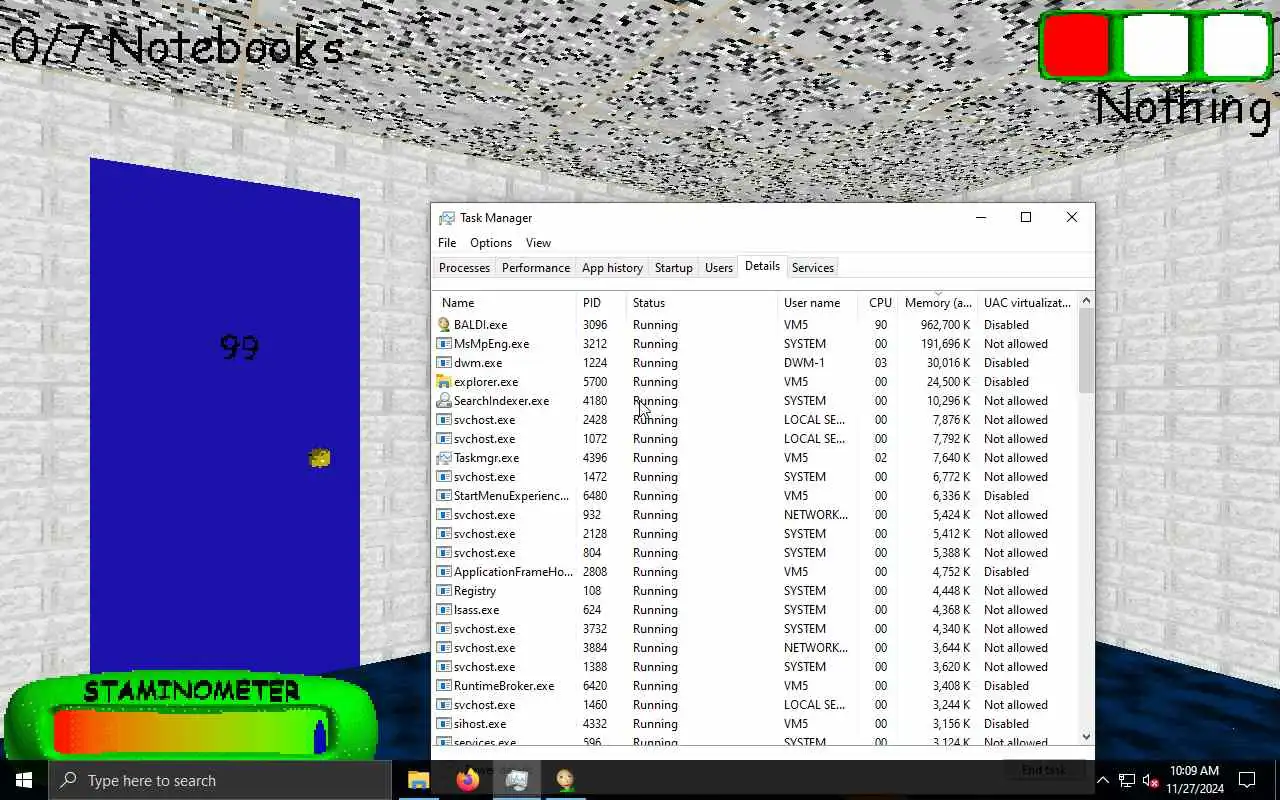Screen dimensions: 1280x800
Task: Open File Explorer from the taskbar
Action: [x=418, y=780]
